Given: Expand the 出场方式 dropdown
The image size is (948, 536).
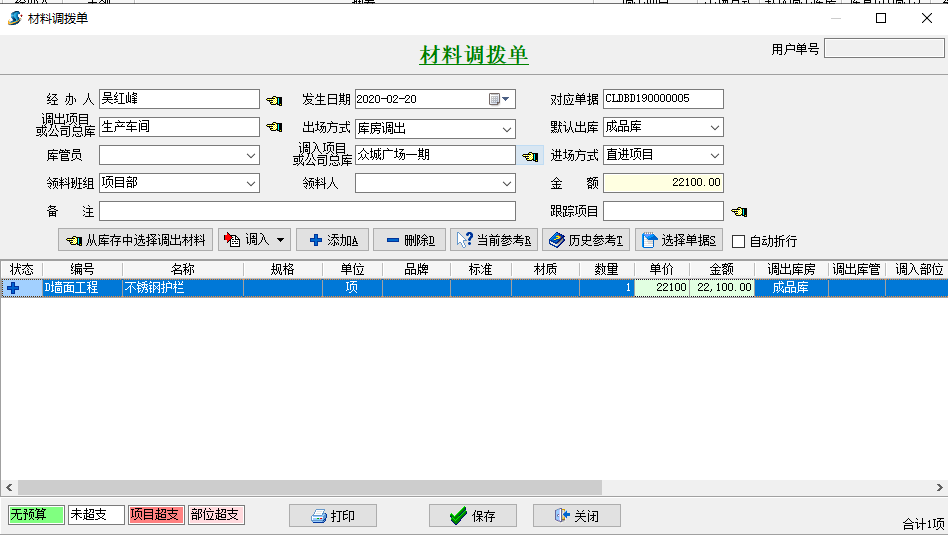Looking at the screenshot, I should click(x=507, y=129).
